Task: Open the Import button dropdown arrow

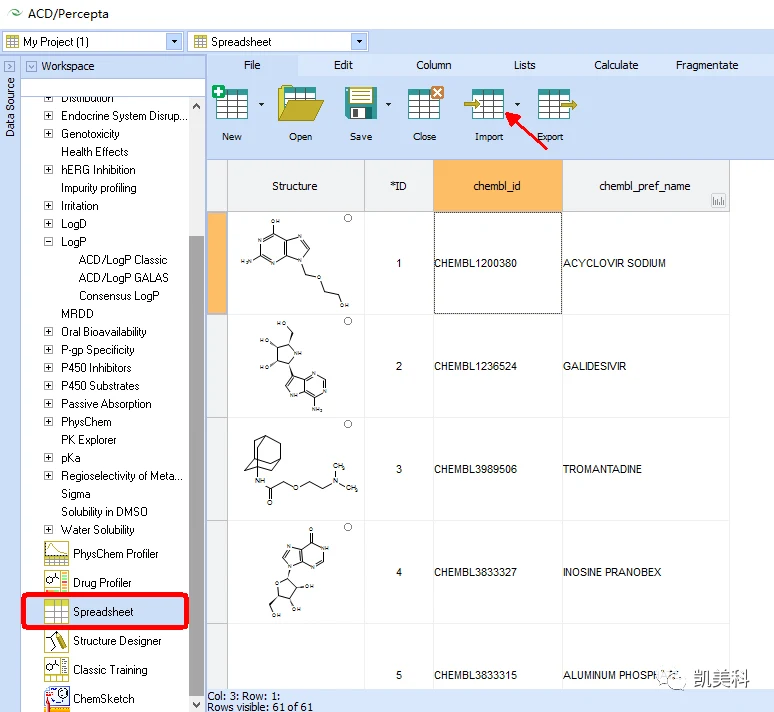Action: [x=517, y=104]
